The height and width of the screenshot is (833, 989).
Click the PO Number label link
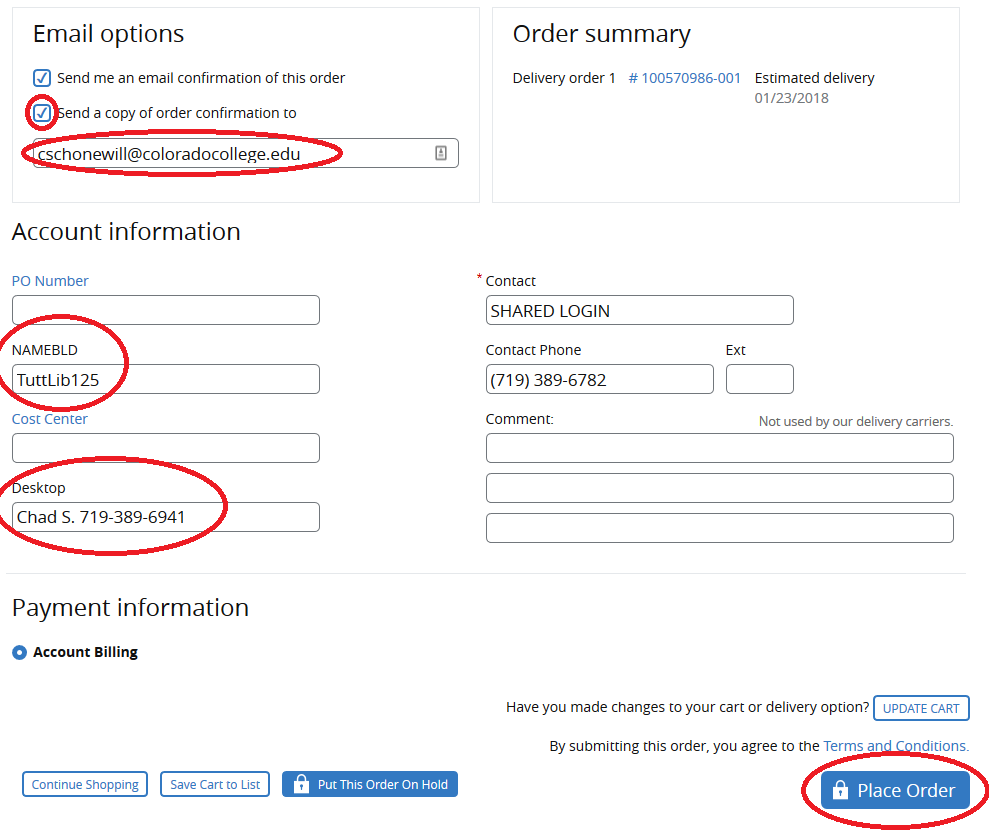[50, 281]
